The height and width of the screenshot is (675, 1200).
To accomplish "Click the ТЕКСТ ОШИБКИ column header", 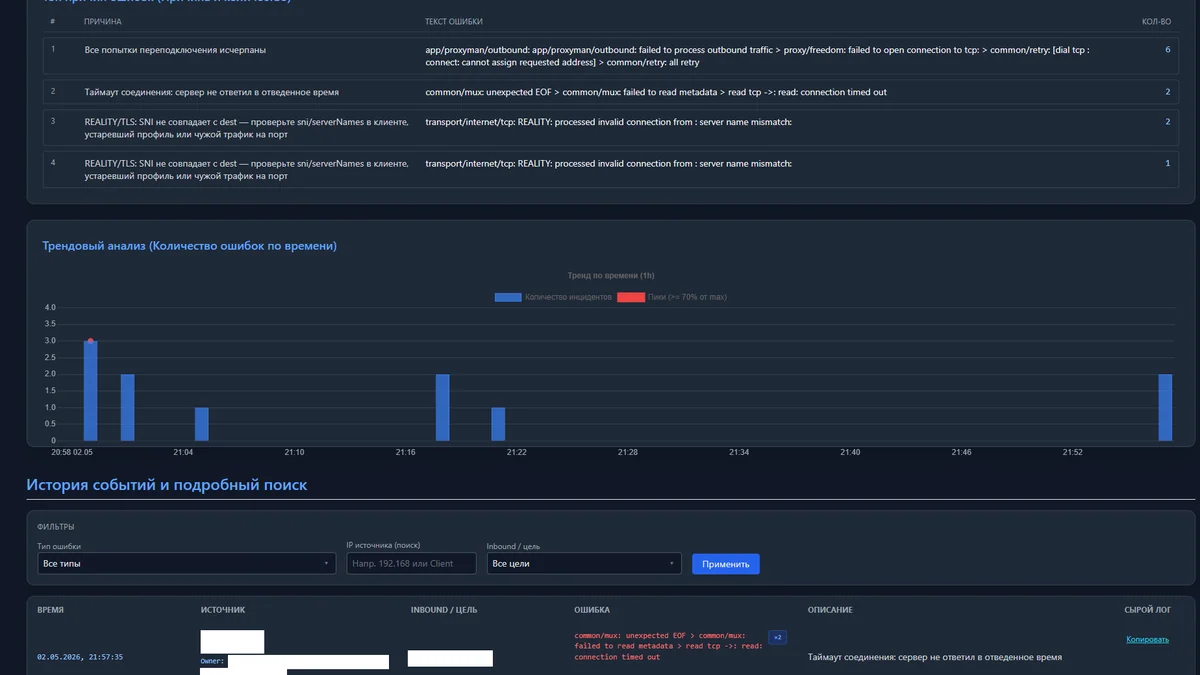I will click(x=456, y=21).
